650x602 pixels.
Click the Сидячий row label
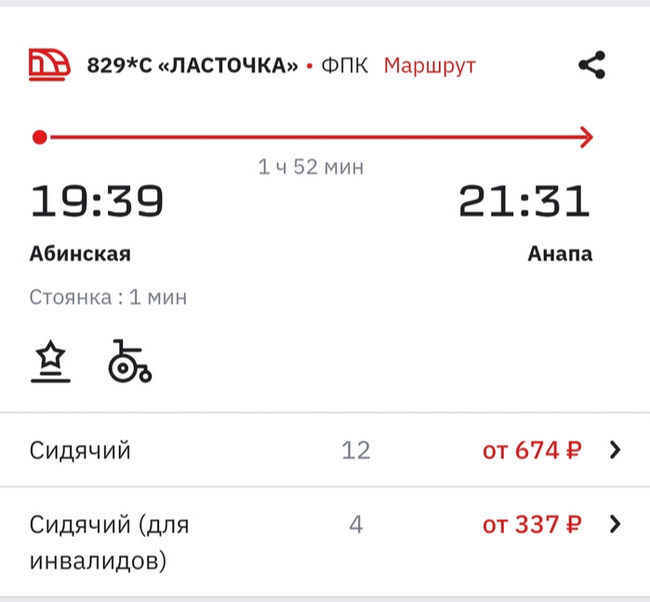81,451
